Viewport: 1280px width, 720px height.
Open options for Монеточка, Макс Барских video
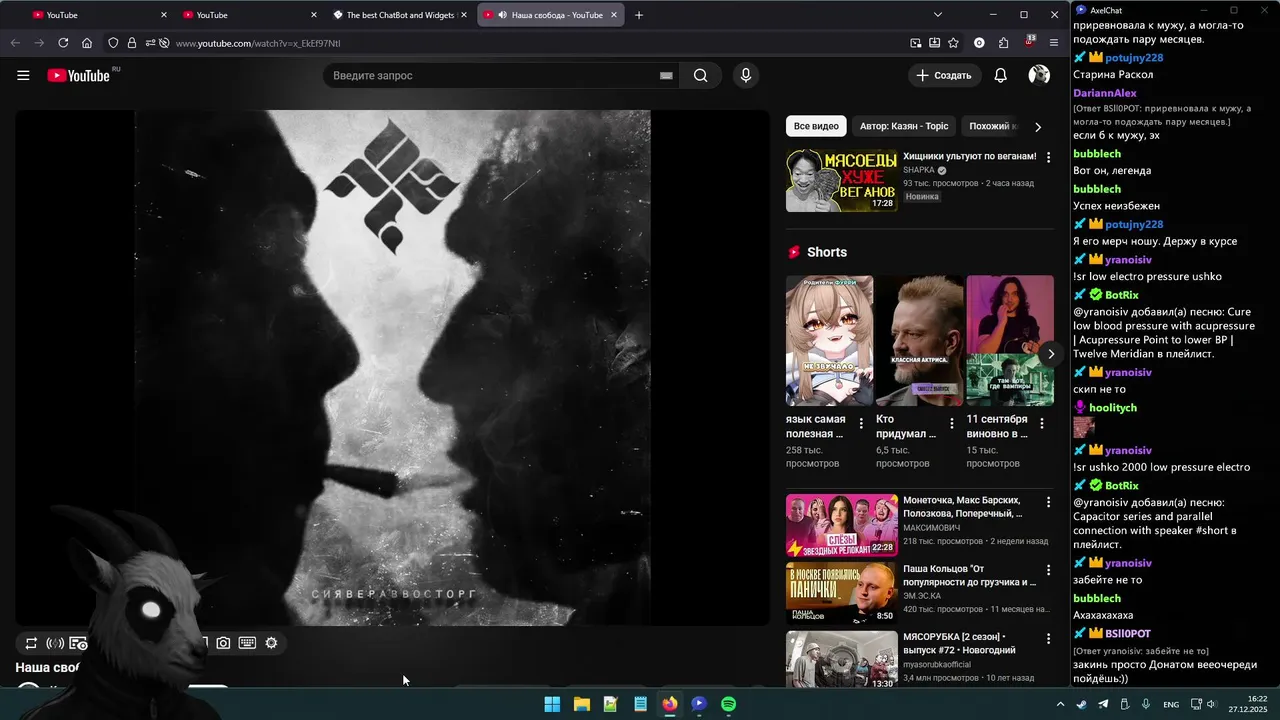[x=1048, y=502]
